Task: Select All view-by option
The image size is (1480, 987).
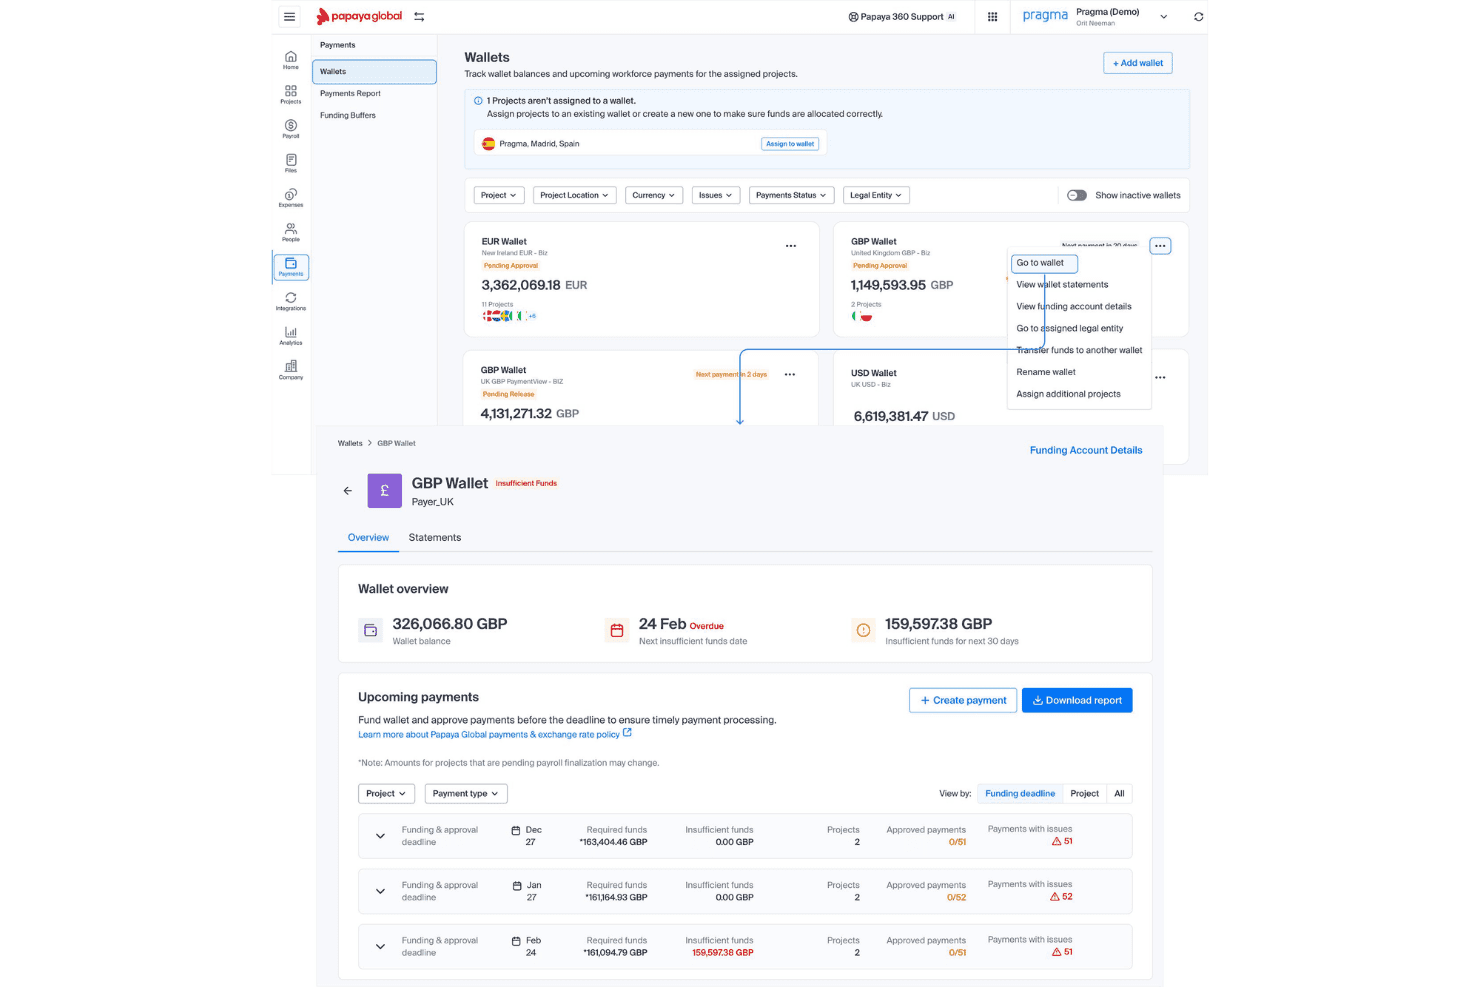Action: [1119, 794]
